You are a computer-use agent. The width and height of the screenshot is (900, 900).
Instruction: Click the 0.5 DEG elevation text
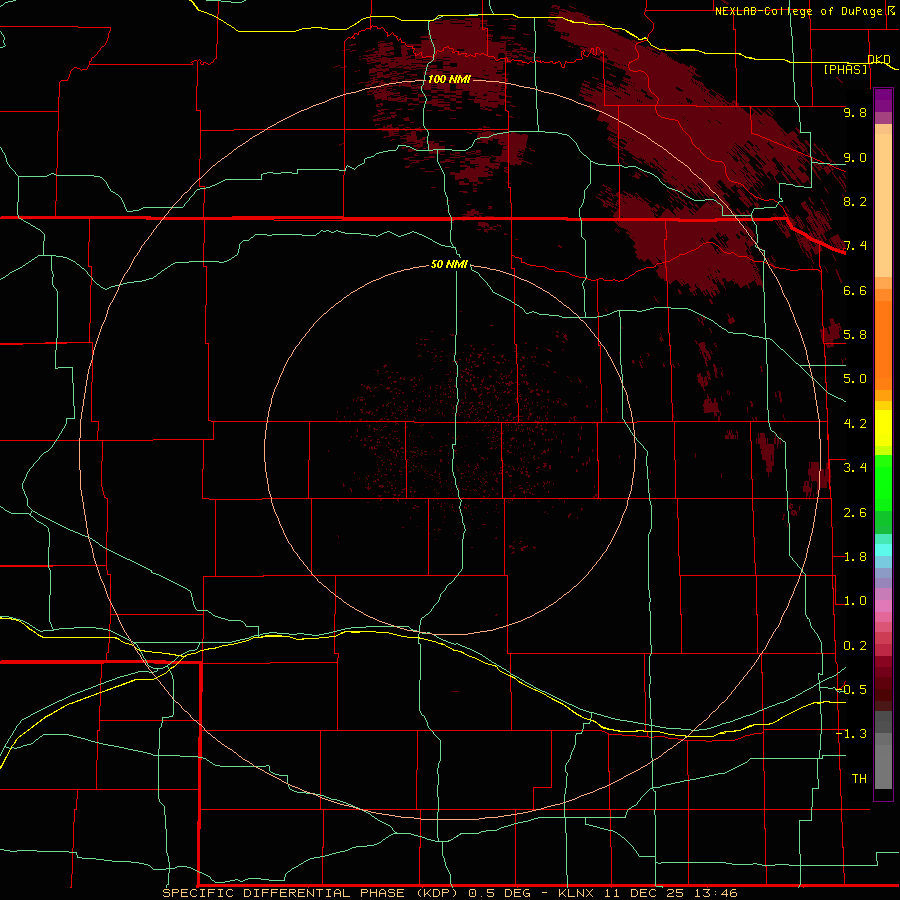(x=501, y=893)
